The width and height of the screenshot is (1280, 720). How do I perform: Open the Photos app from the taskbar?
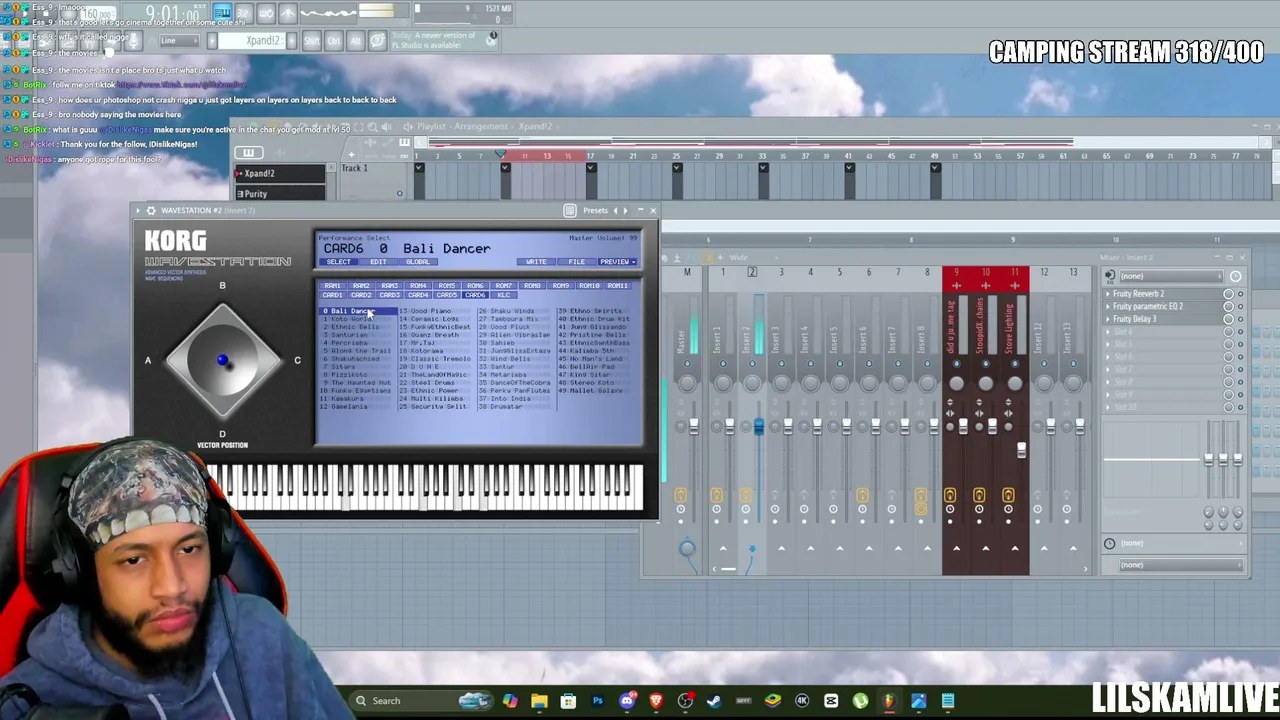tap(918, 701)
